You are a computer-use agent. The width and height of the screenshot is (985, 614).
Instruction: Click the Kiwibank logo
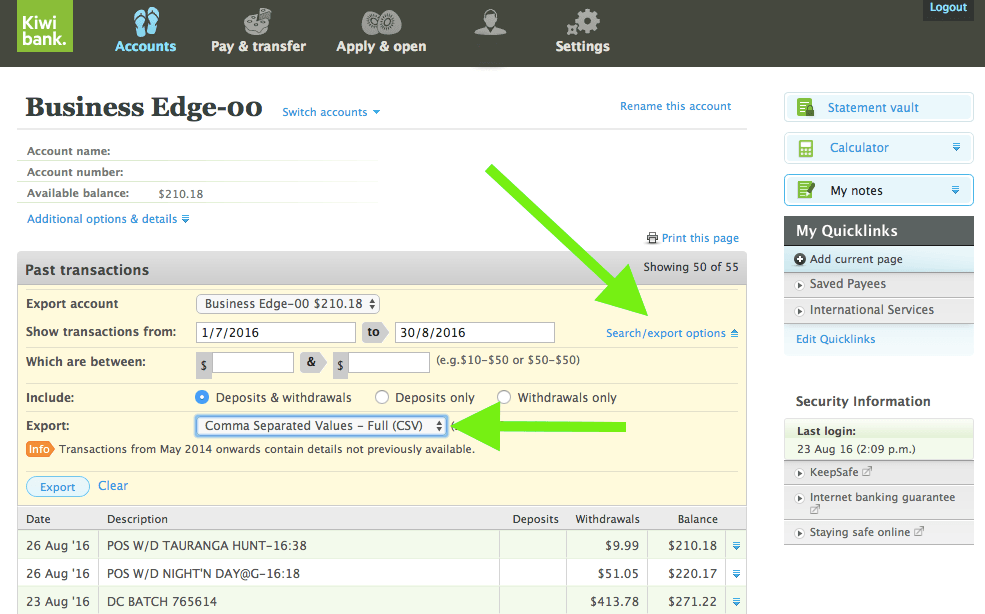pos(45,27)
